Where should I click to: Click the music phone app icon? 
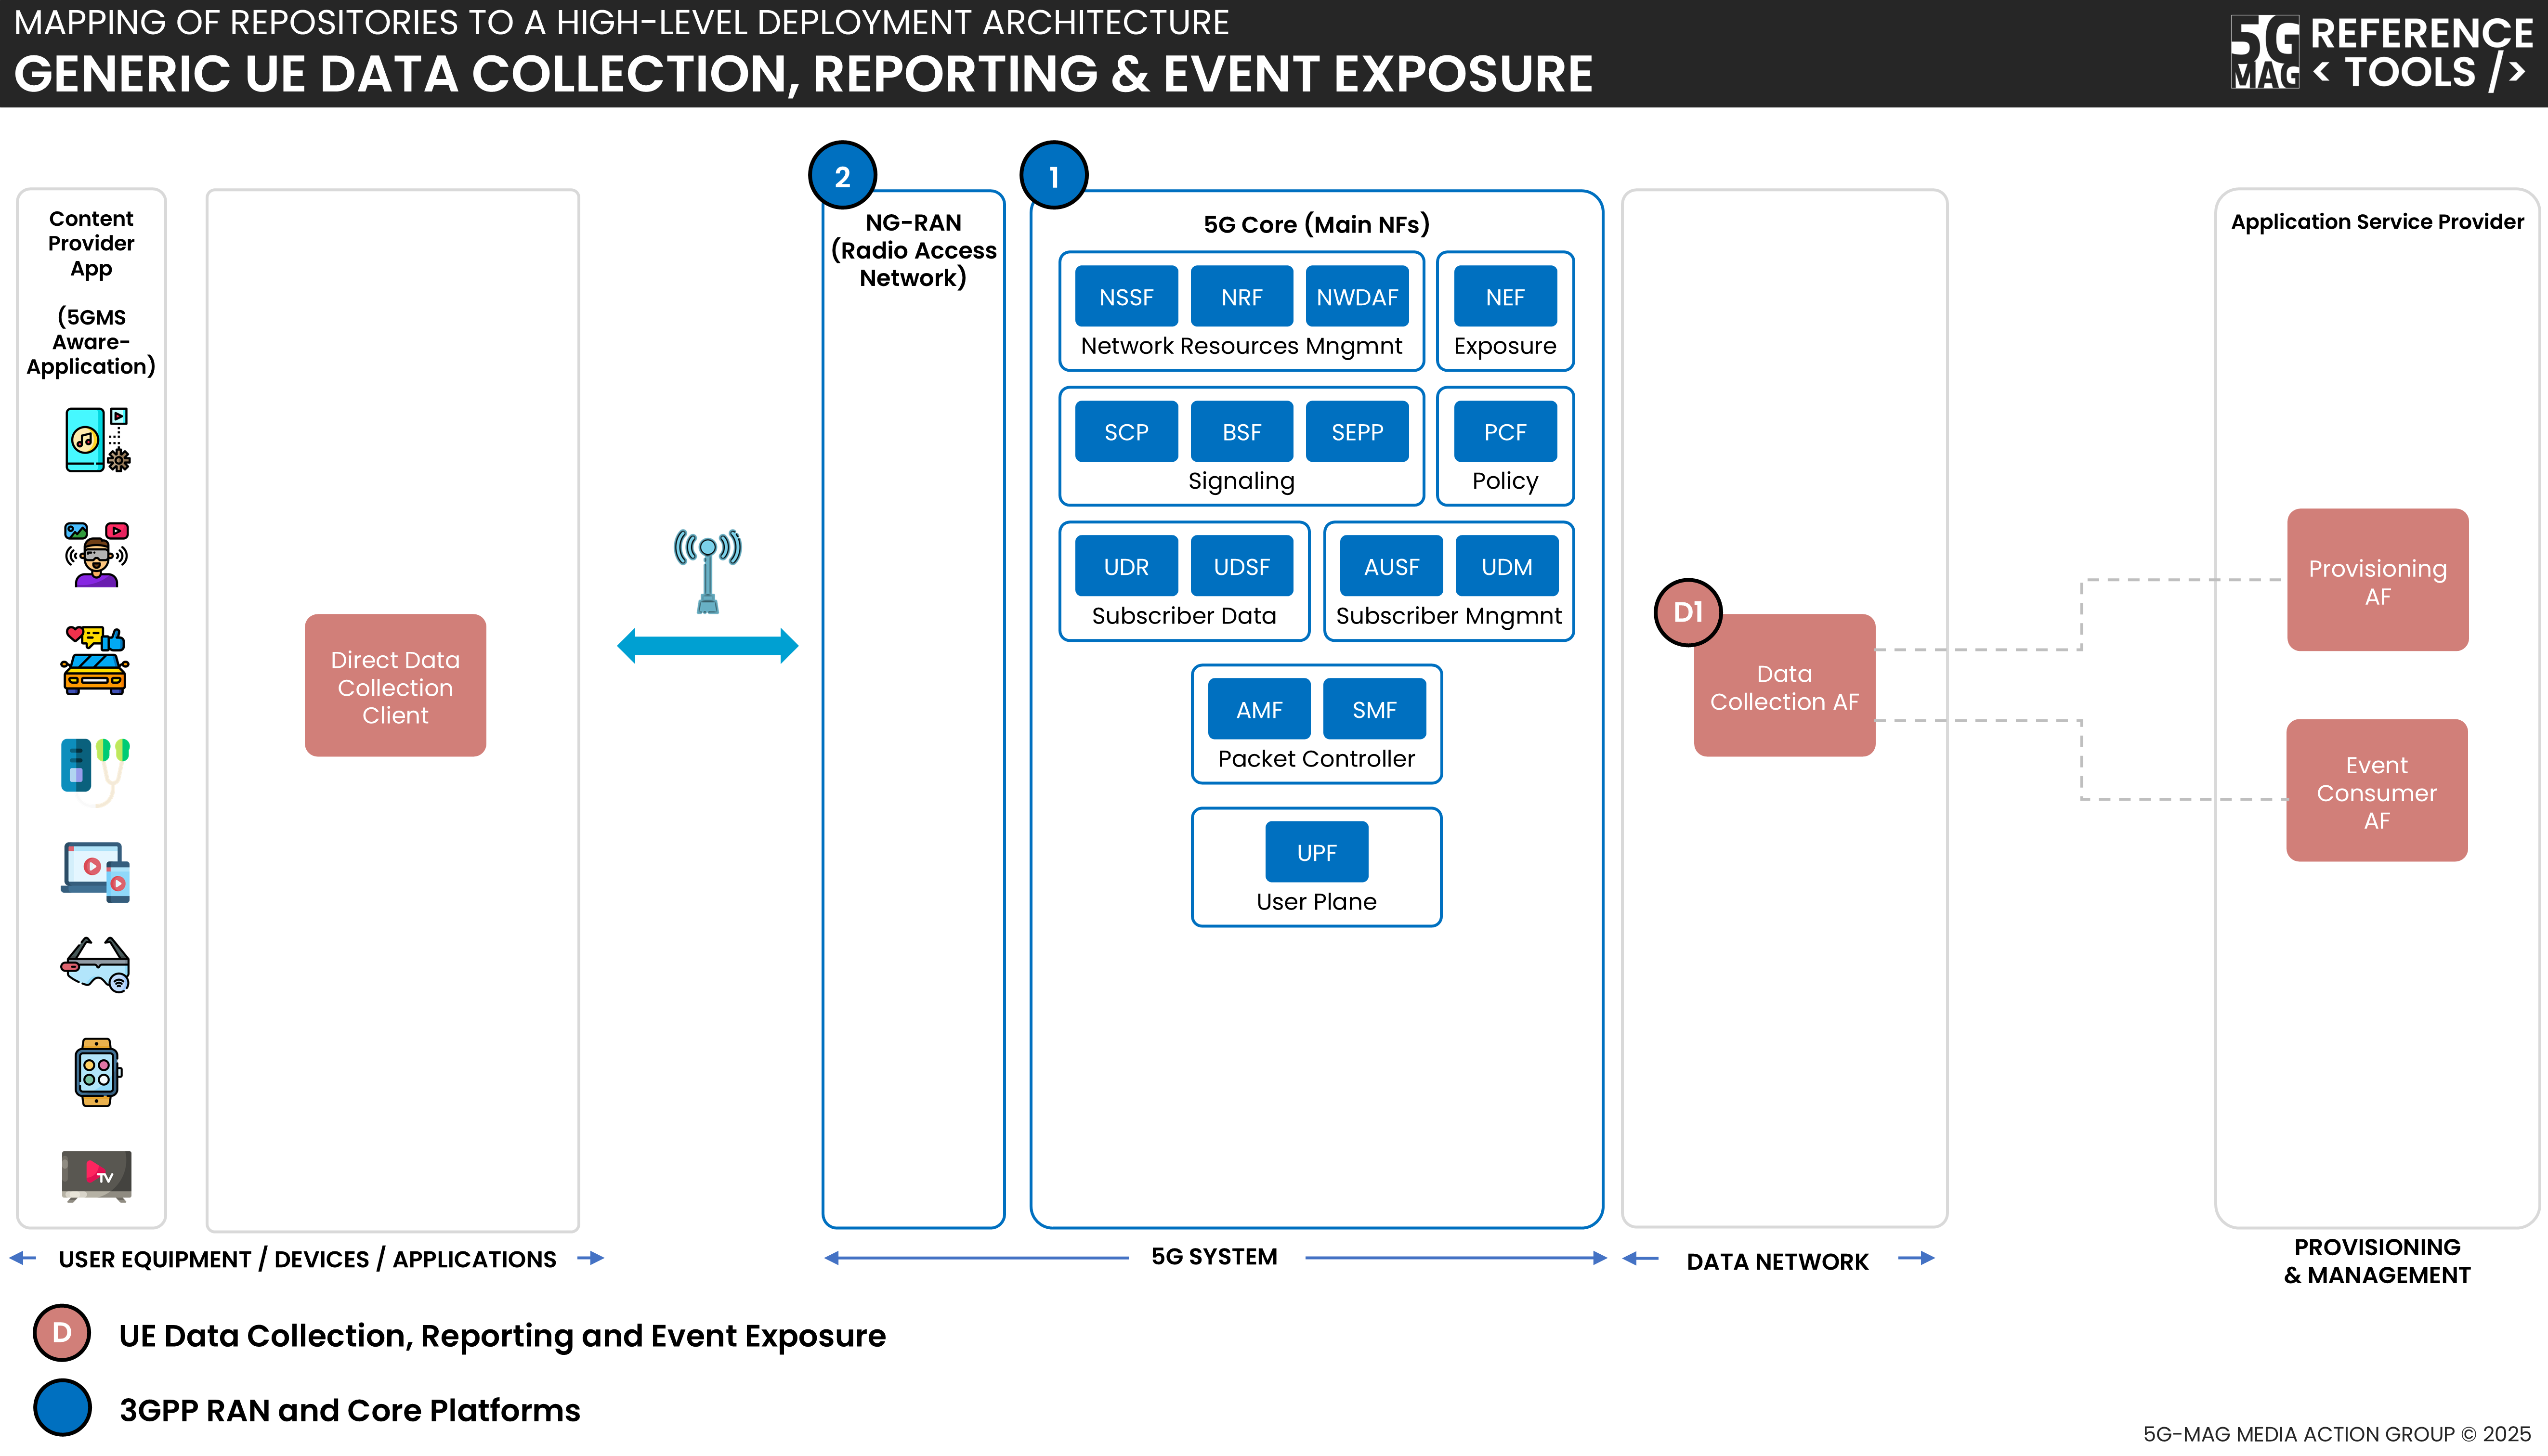pyautogui.click(x=96, y=439)
